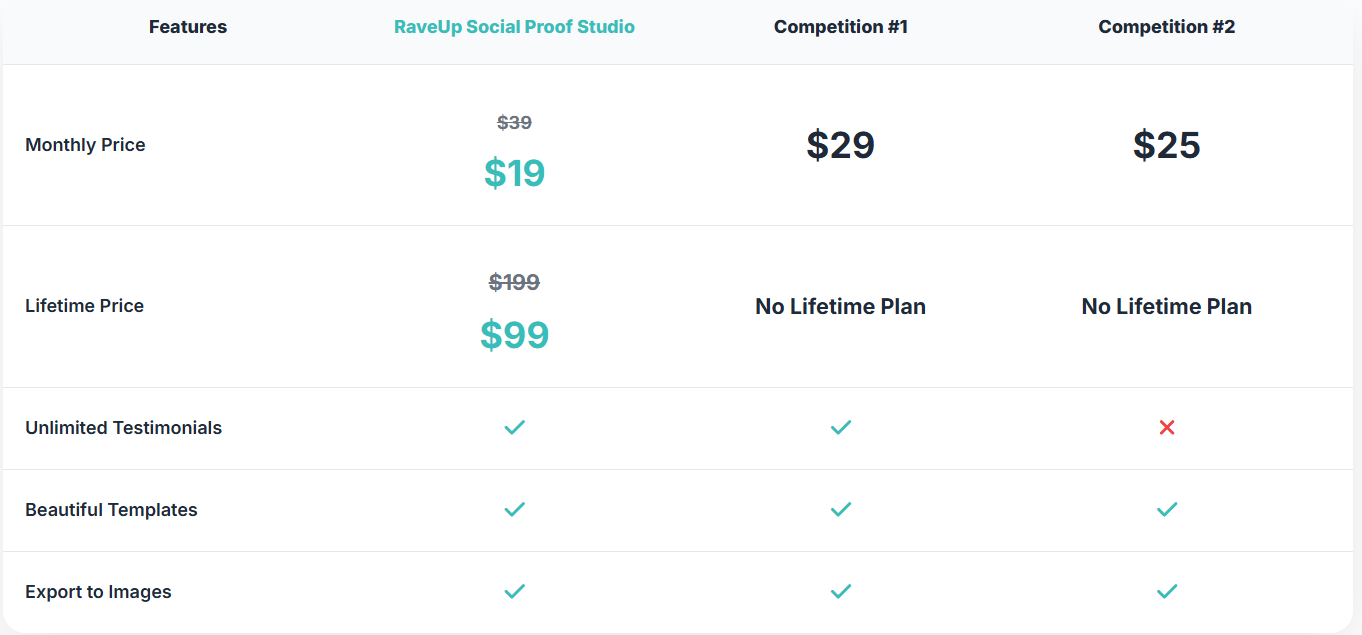The height and width of the screenshot is (635, 1362).
Task: Click Competition #1 $29 price
Action: [x=841, y=145]
